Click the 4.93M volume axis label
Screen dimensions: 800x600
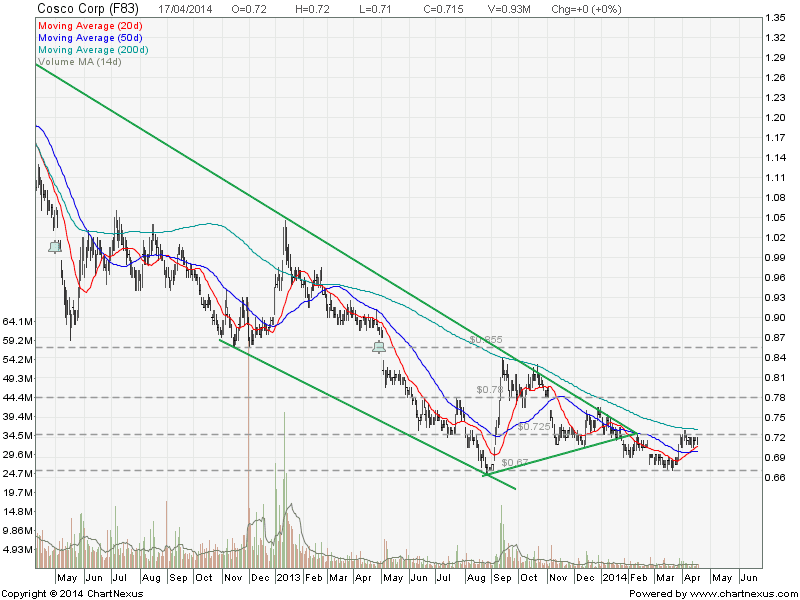pyautogui.click(x=18, y=549)
